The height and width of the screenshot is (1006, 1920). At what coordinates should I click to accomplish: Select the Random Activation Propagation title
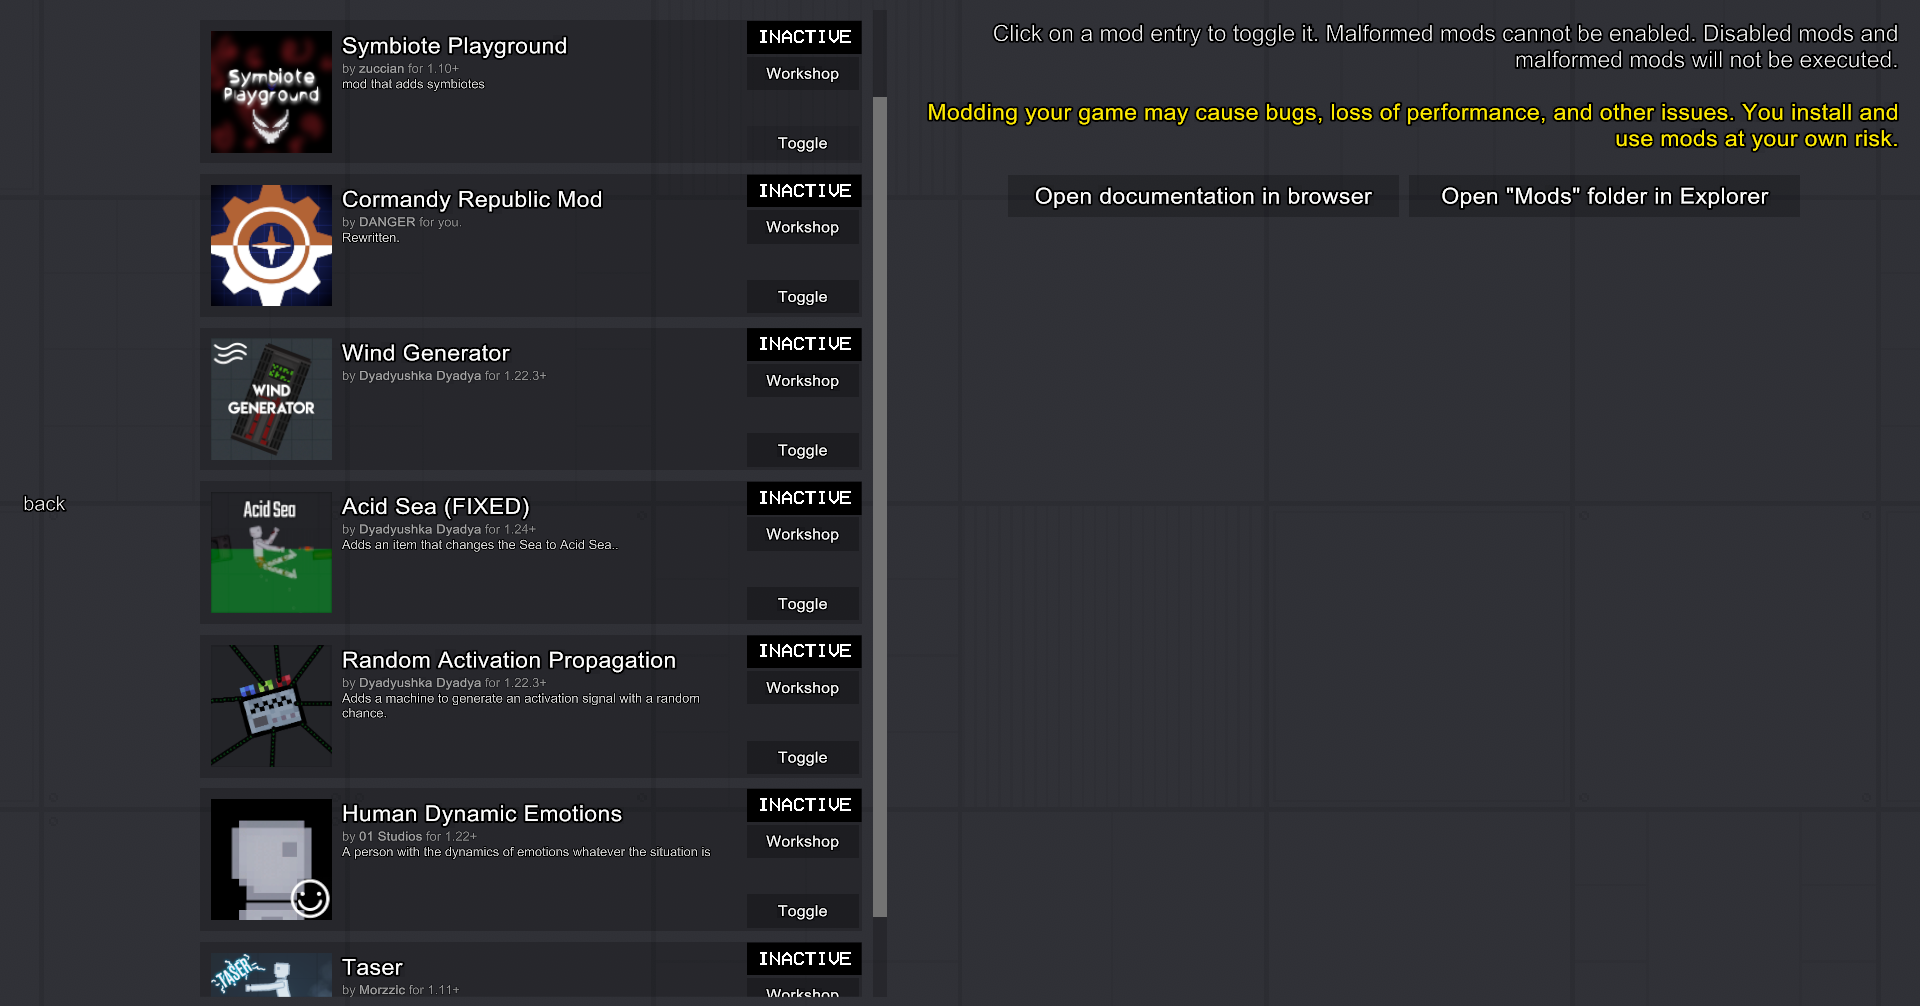[x=509, y=660]
